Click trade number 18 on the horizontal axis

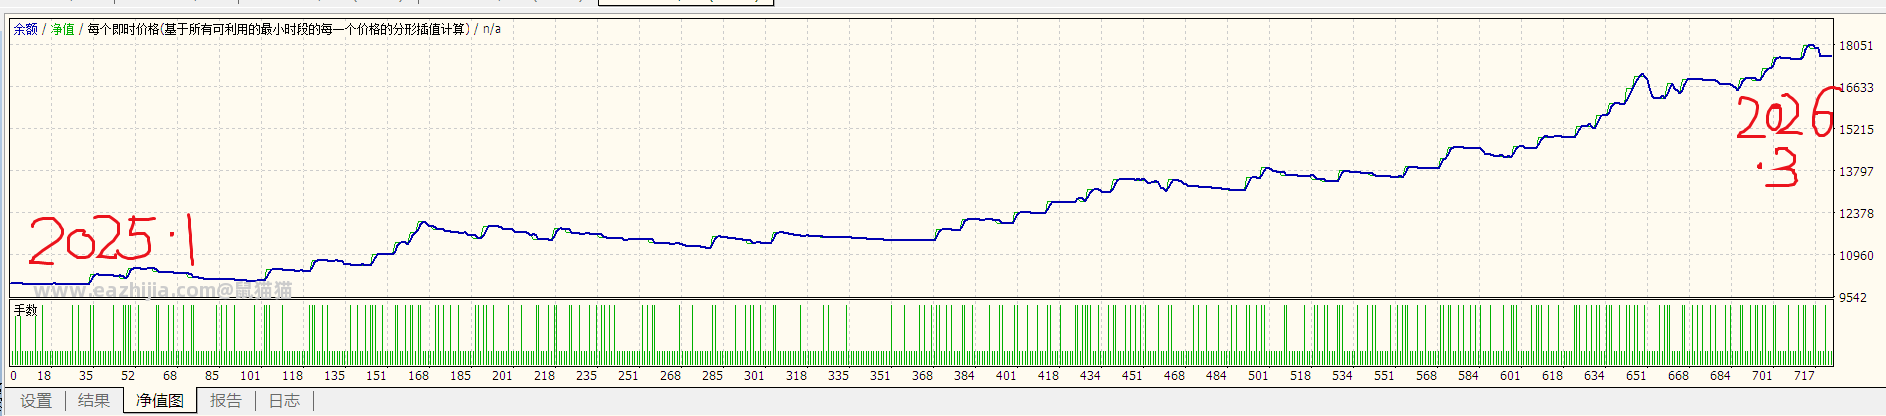(x=44, y=376)
